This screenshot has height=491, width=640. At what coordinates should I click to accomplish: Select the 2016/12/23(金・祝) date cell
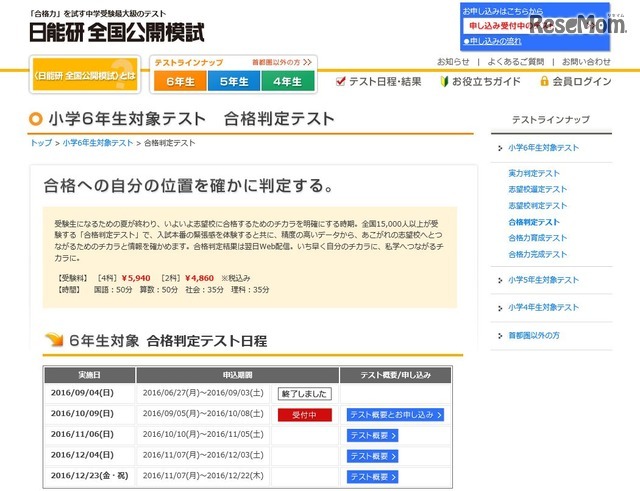click(x=89, y=475)
